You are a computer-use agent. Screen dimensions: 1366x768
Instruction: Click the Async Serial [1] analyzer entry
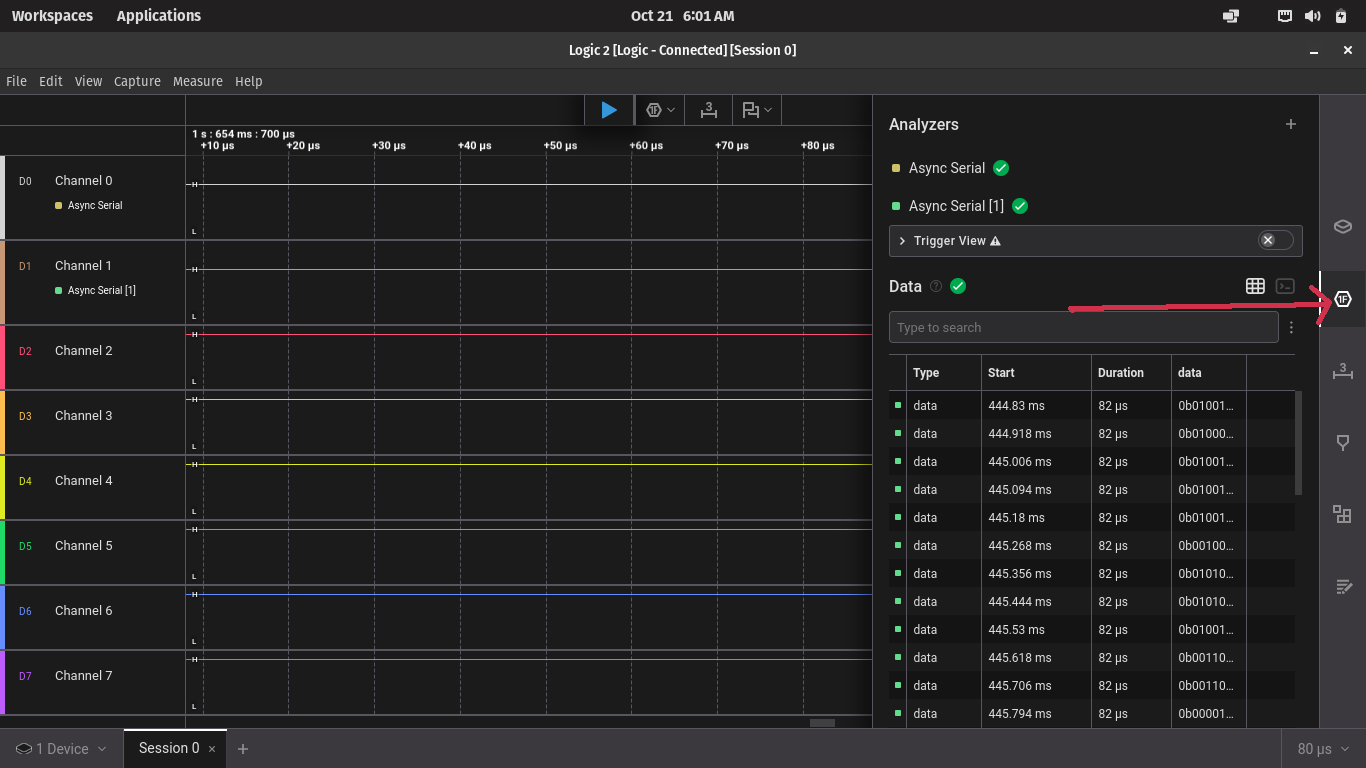point(955,206)
